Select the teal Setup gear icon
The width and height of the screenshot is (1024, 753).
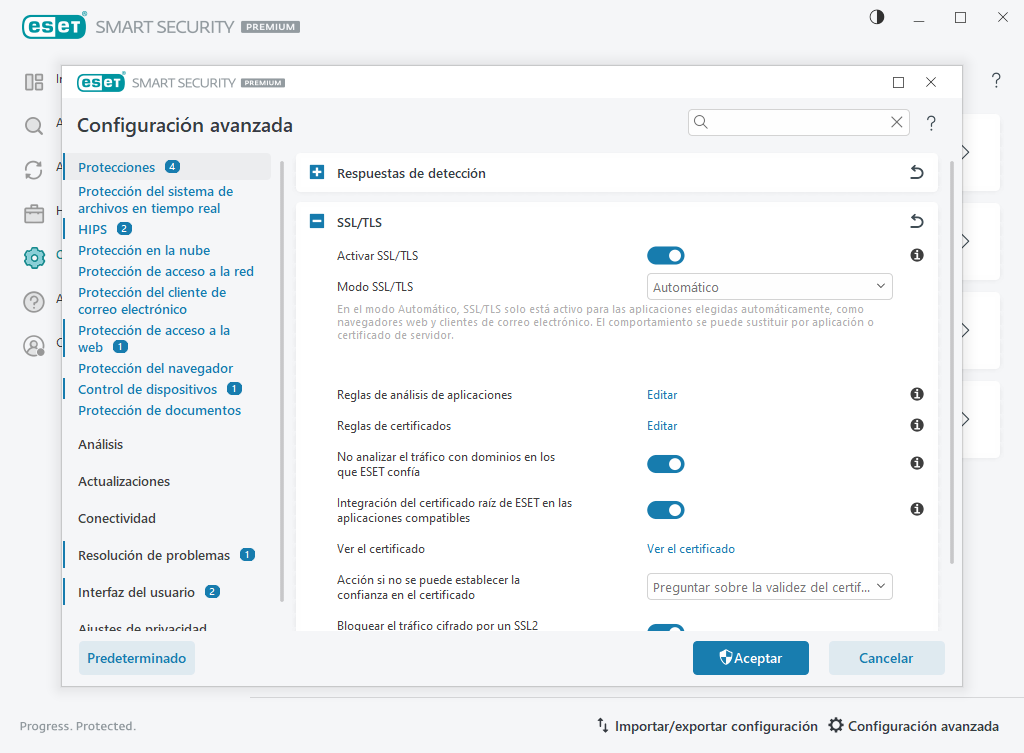(x=34, y=257)
